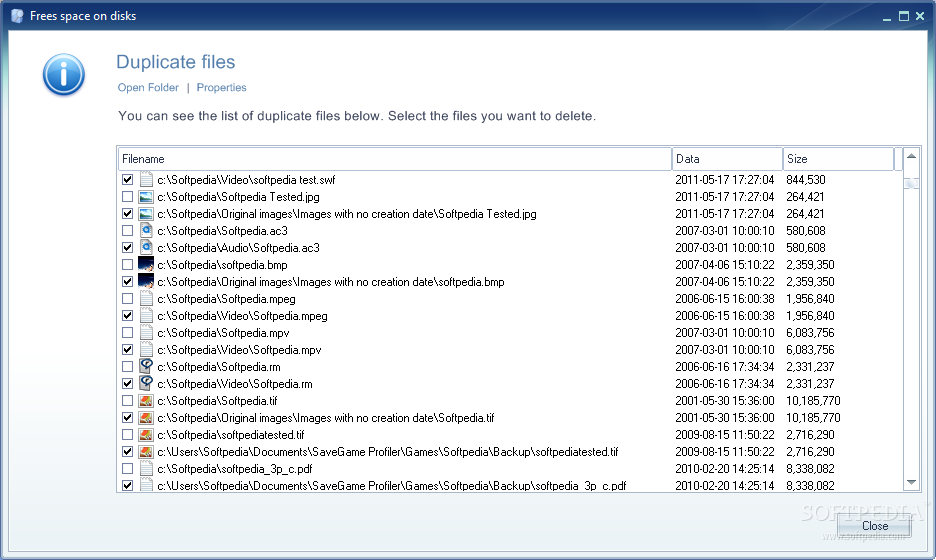Select the filename c:\Softpedia\Softpedia.mpeg
The image size is (936, 560).
click(226, 299)
